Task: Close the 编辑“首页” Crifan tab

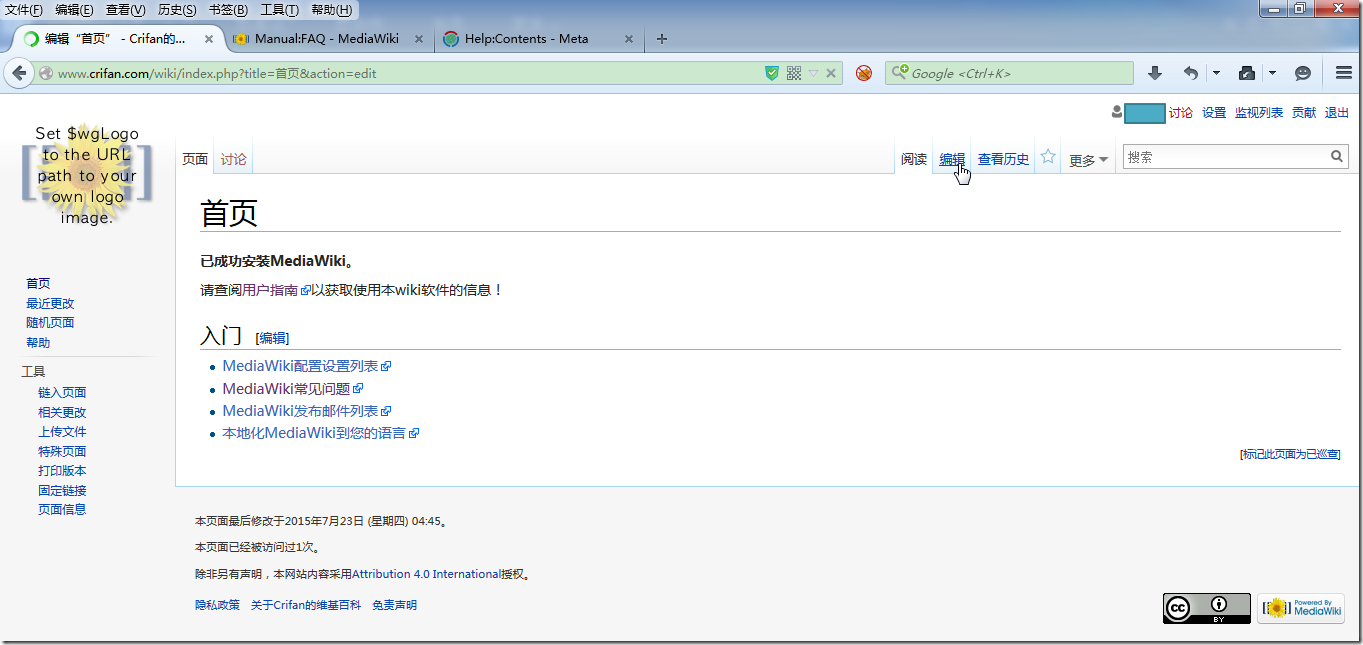Action: [209, 39]
